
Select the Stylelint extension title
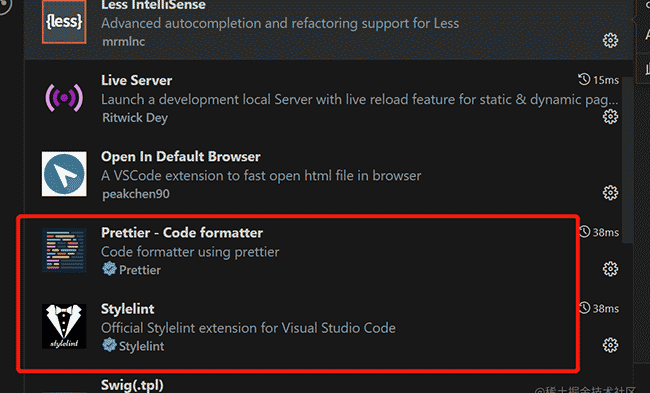128,309
